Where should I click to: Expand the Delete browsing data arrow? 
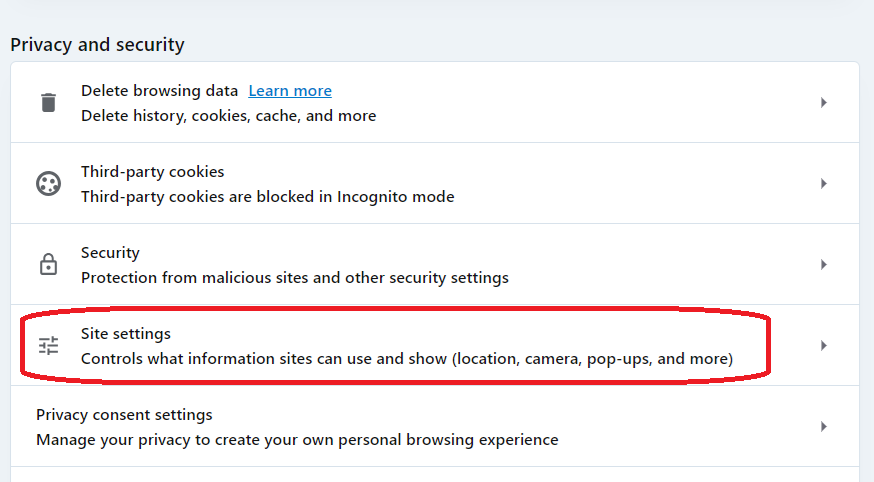823,102
